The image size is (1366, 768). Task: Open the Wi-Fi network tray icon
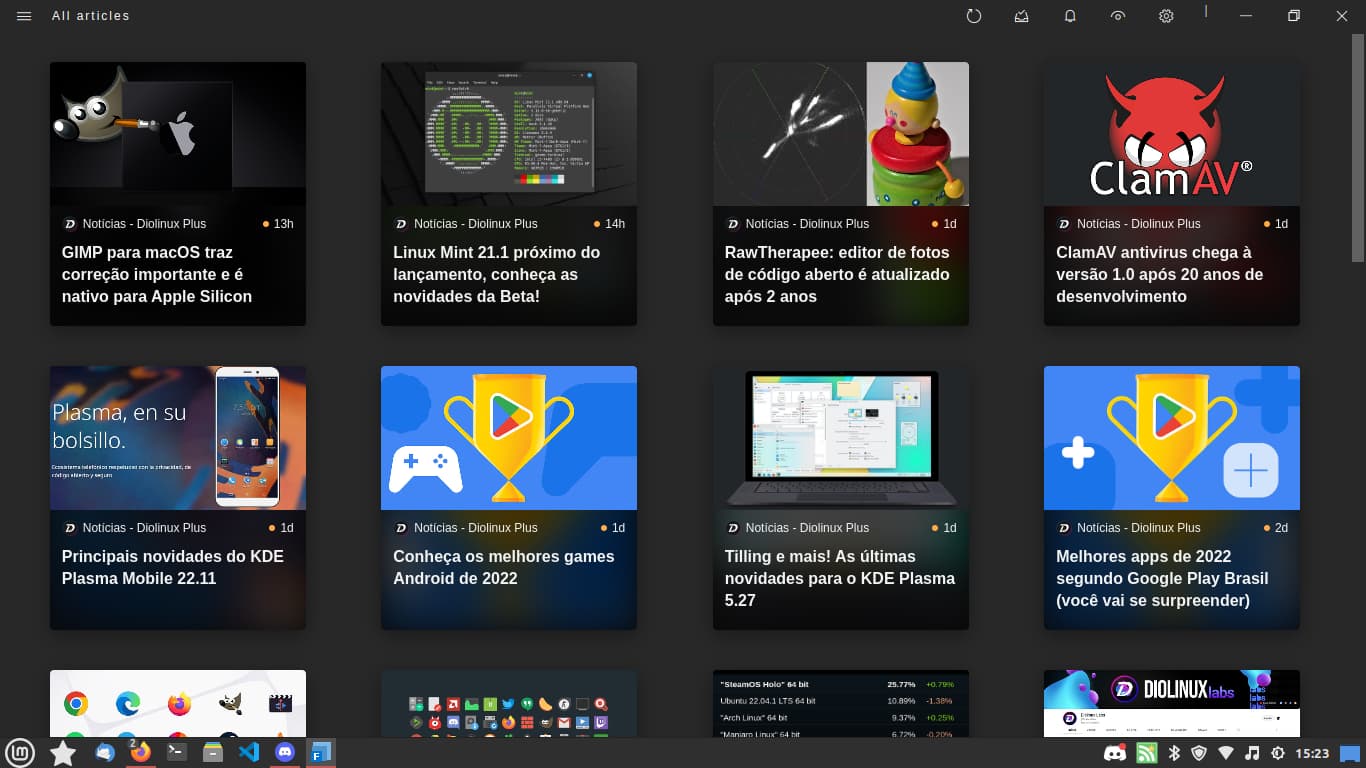tap(1225, 753)
